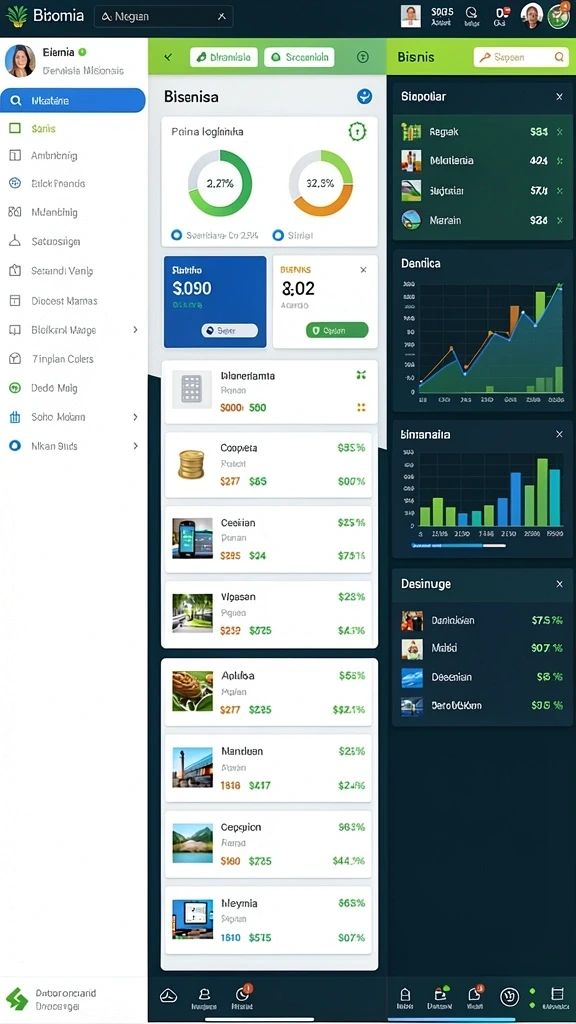The height and width of the screenshot is (1024, 576).
Task: Click user avatar in top right bar
Action: pos(532,16)
